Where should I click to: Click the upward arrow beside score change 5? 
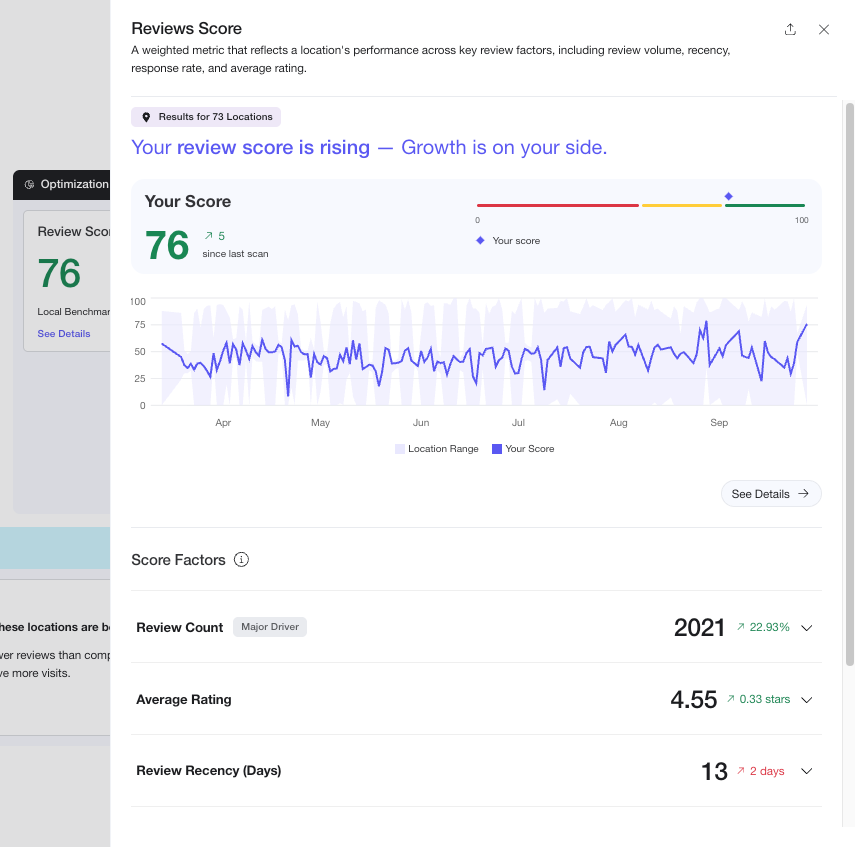pyautogui.click(x=208, y=236)
